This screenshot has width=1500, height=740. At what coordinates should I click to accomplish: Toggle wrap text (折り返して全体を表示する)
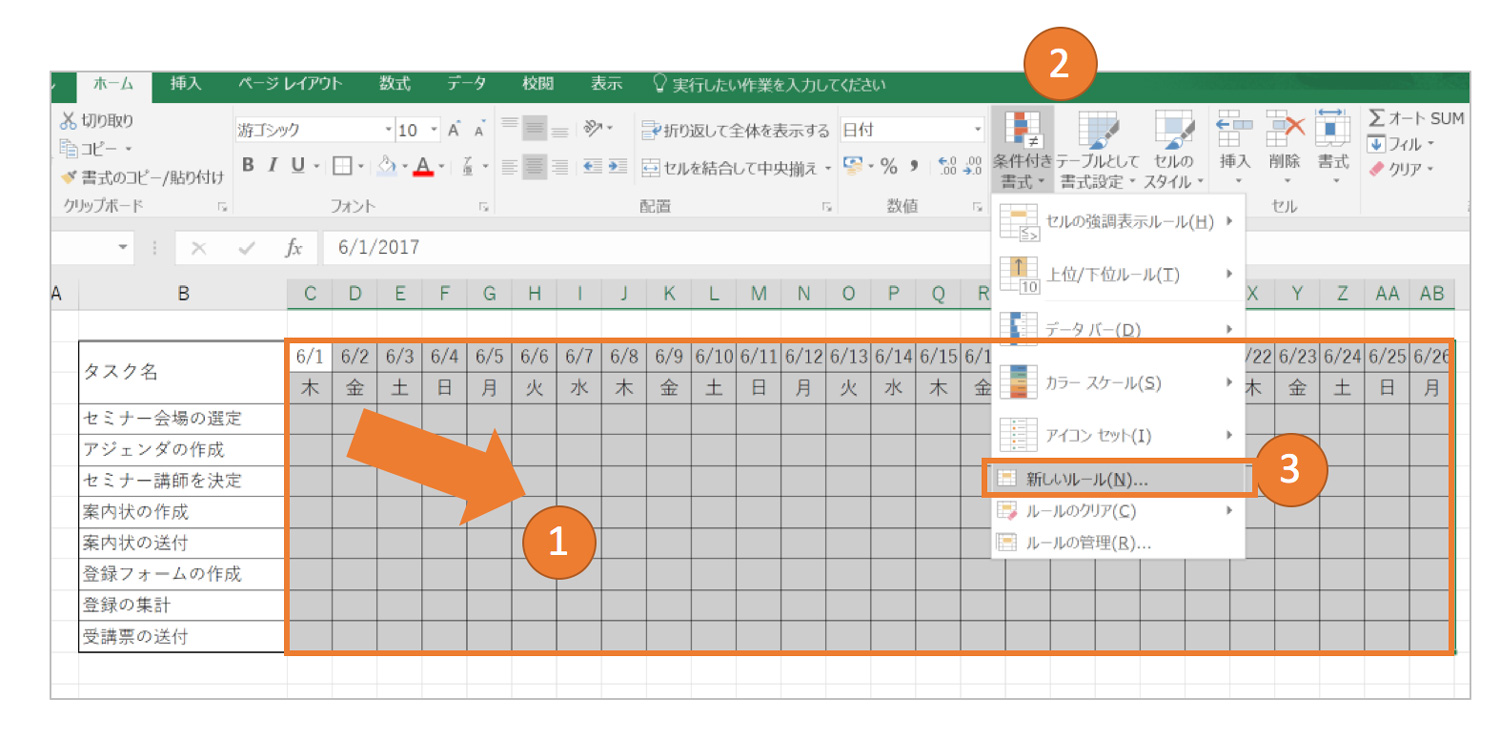pos(735,130)
